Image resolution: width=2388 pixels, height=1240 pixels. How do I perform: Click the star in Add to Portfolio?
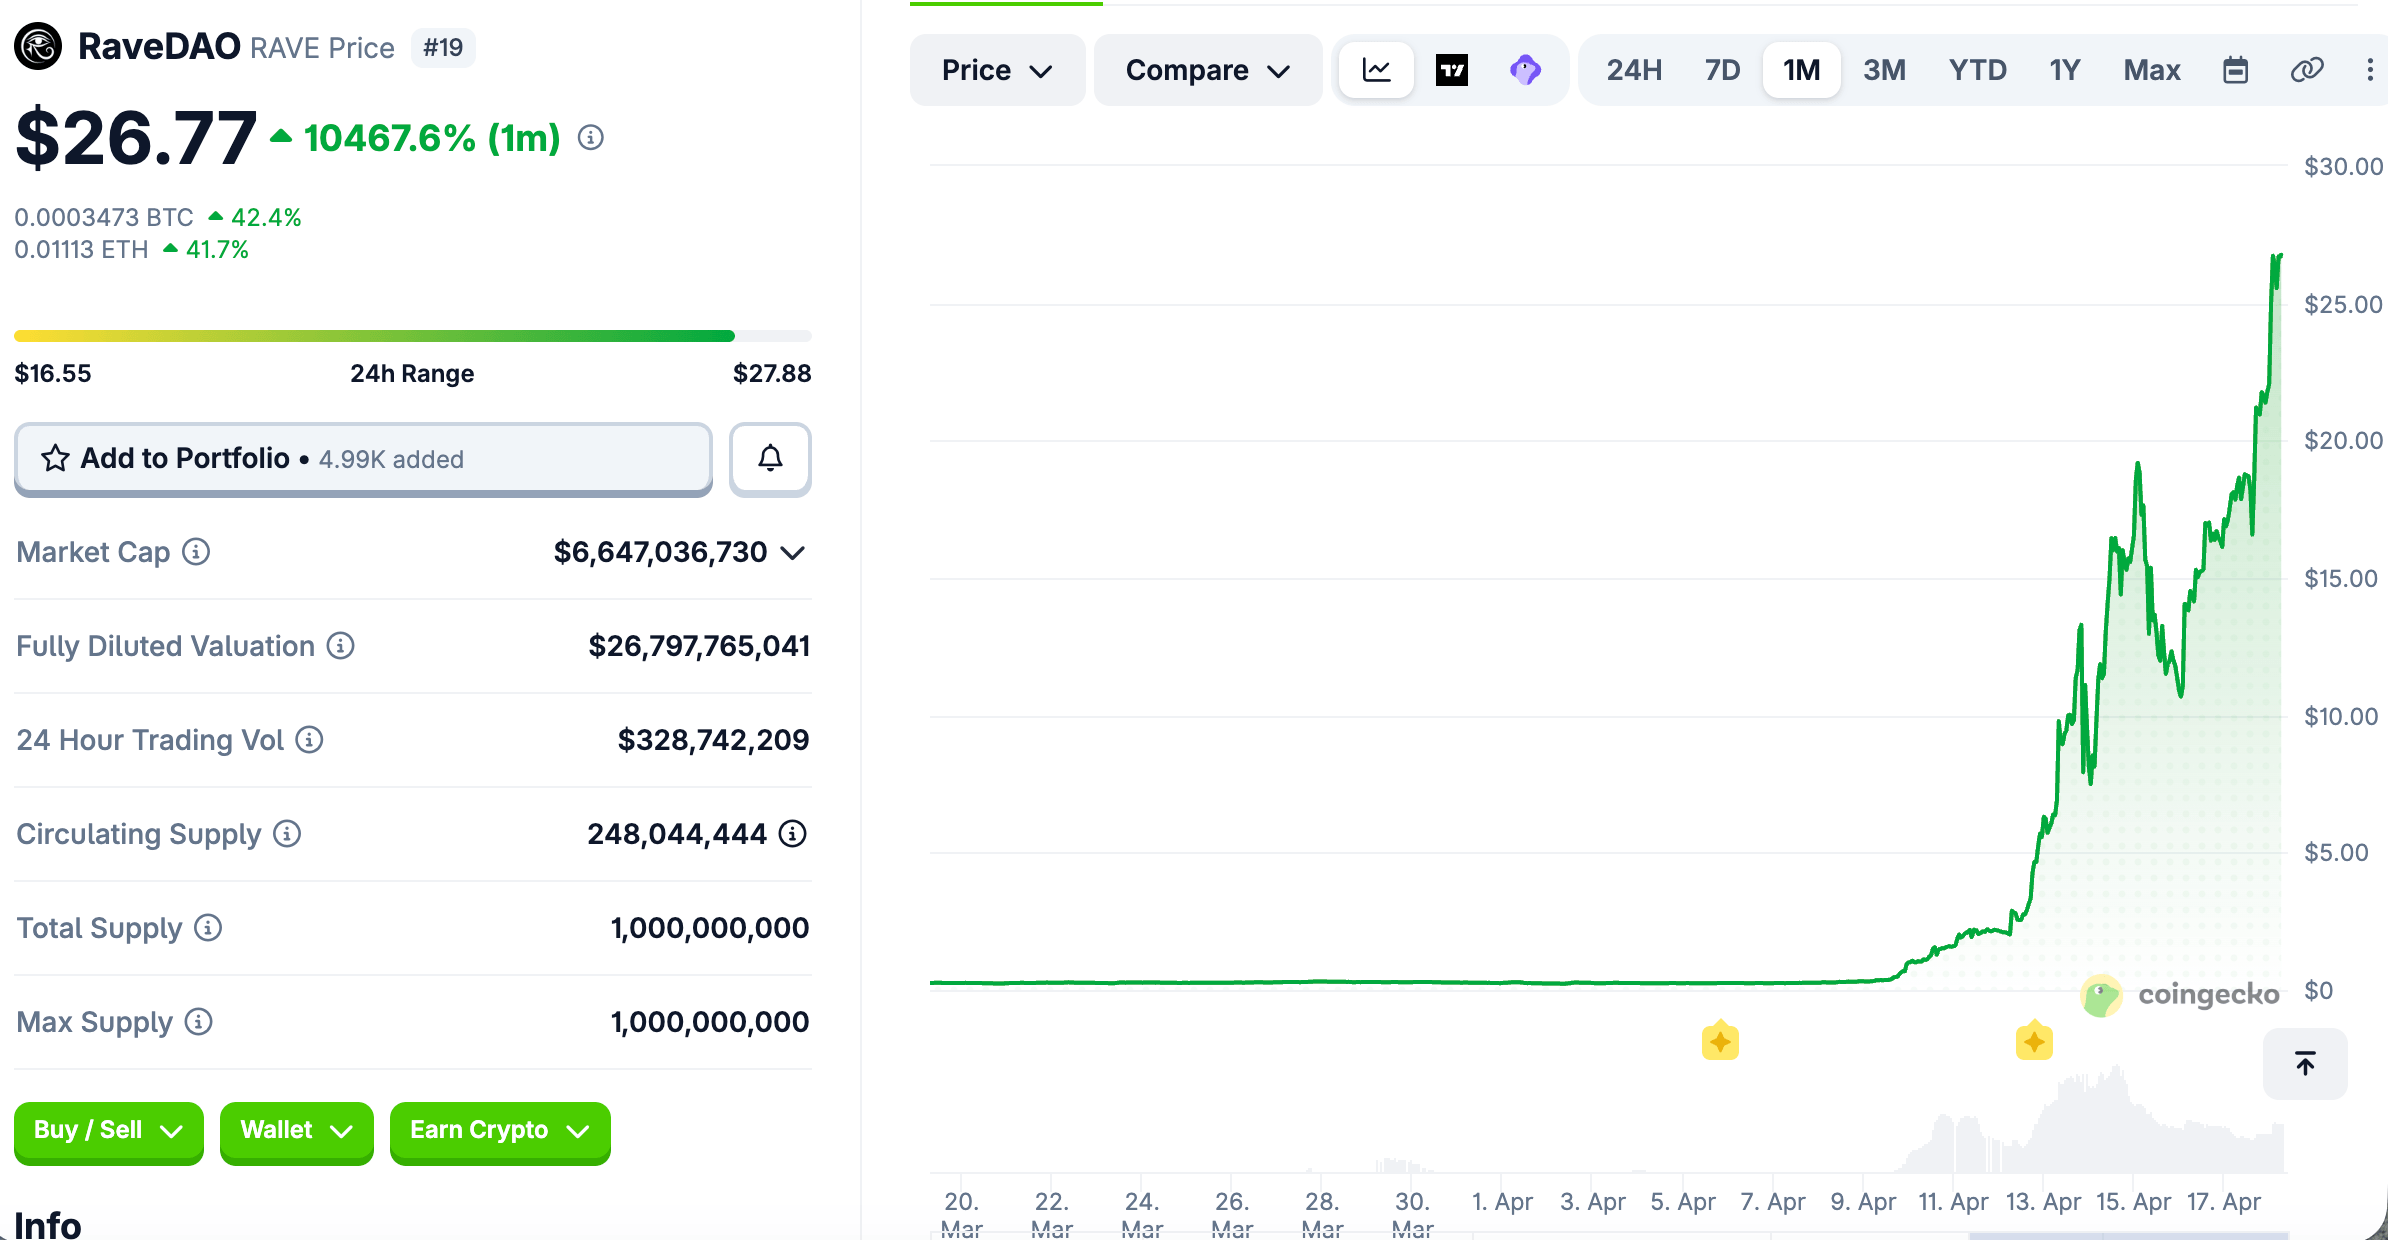(x=54, y=458)
